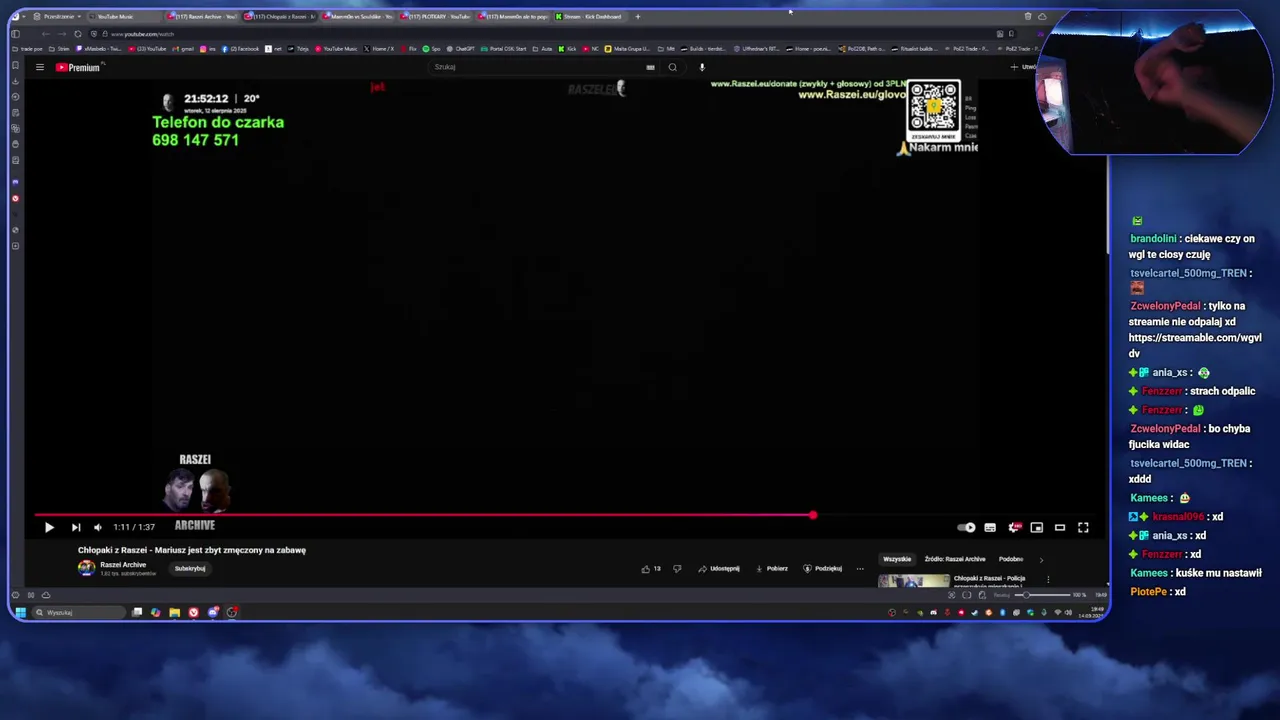Click the Pobierz download button
This screenshot has width=1280, height=720.
[x=771, y=568]
